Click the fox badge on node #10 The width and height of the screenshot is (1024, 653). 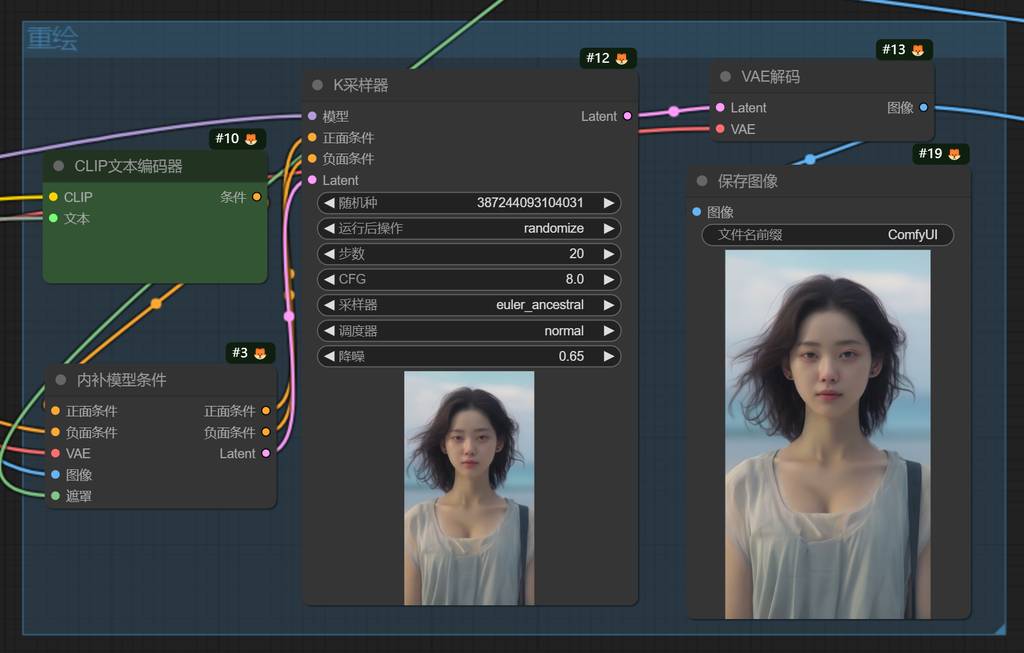coord(251,139)
